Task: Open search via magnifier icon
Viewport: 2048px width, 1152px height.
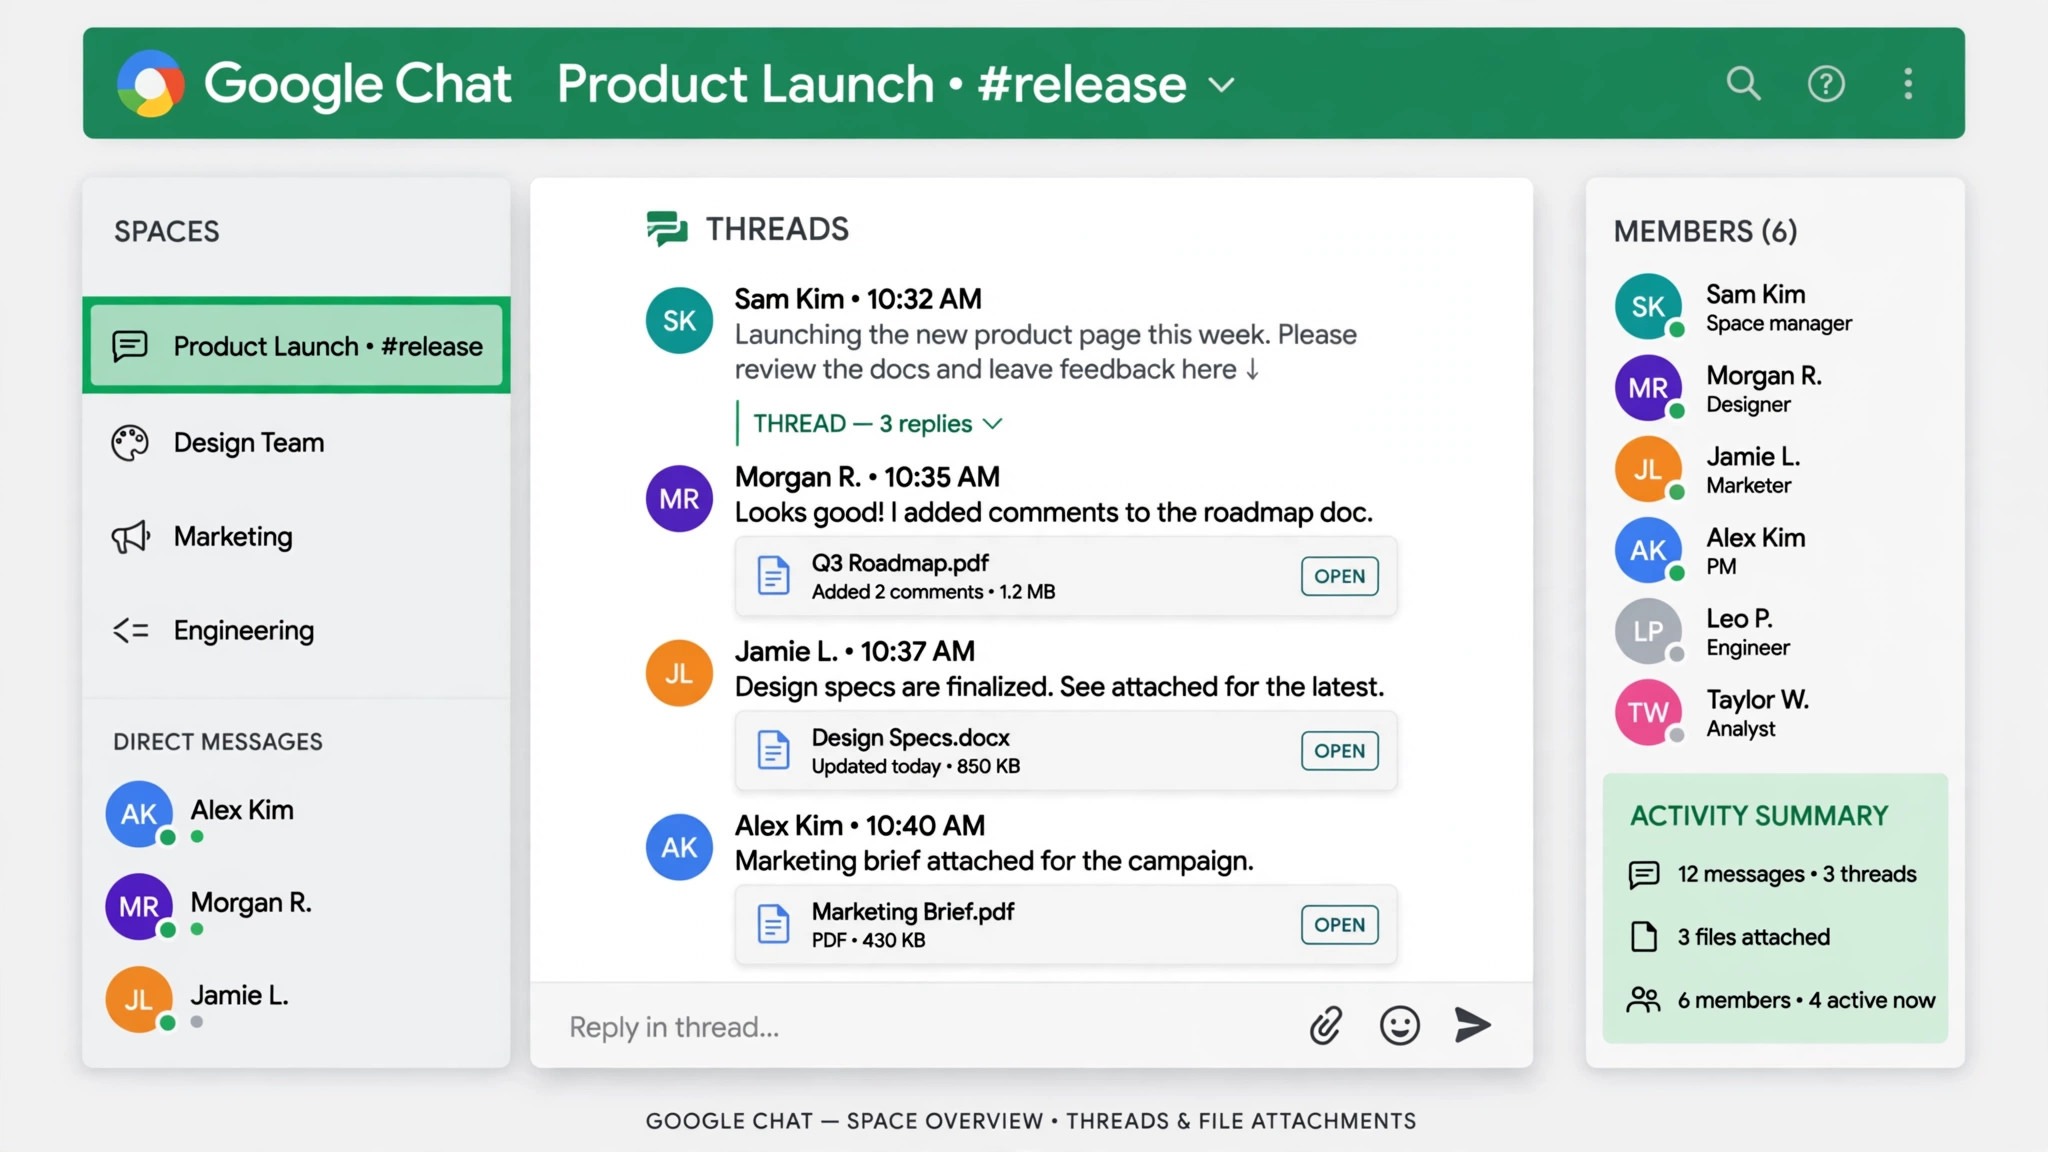Action: (1743, 83)
